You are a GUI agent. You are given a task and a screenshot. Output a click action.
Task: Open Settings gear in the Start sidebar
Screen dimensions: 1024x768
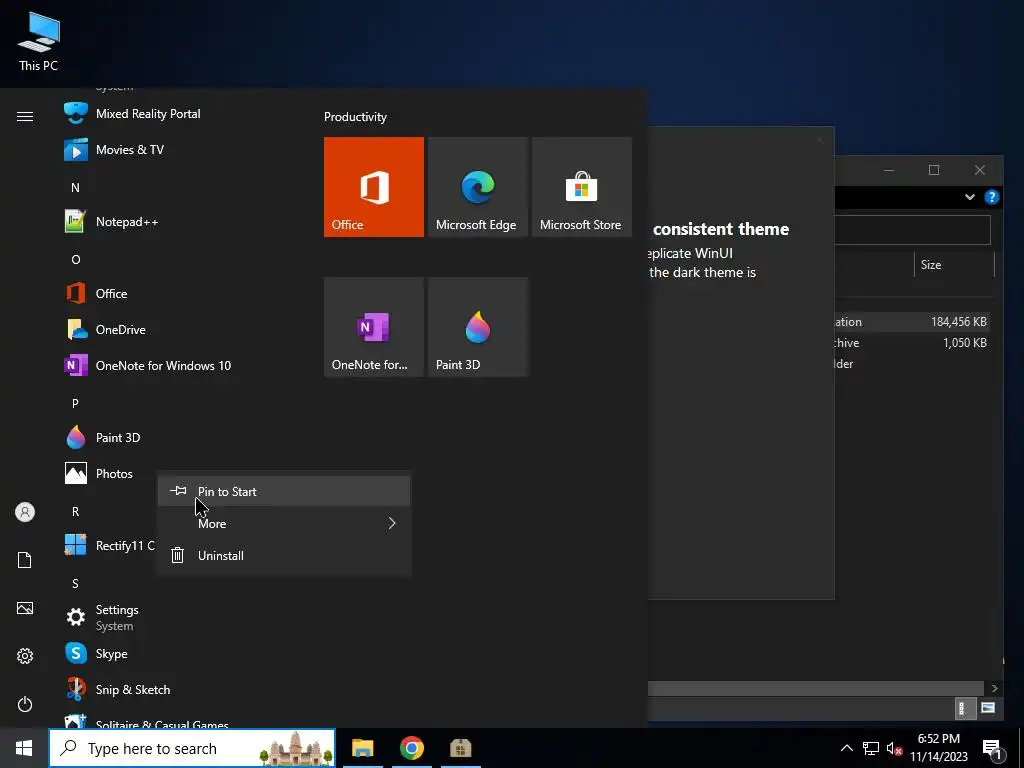(x=25, y=656)
